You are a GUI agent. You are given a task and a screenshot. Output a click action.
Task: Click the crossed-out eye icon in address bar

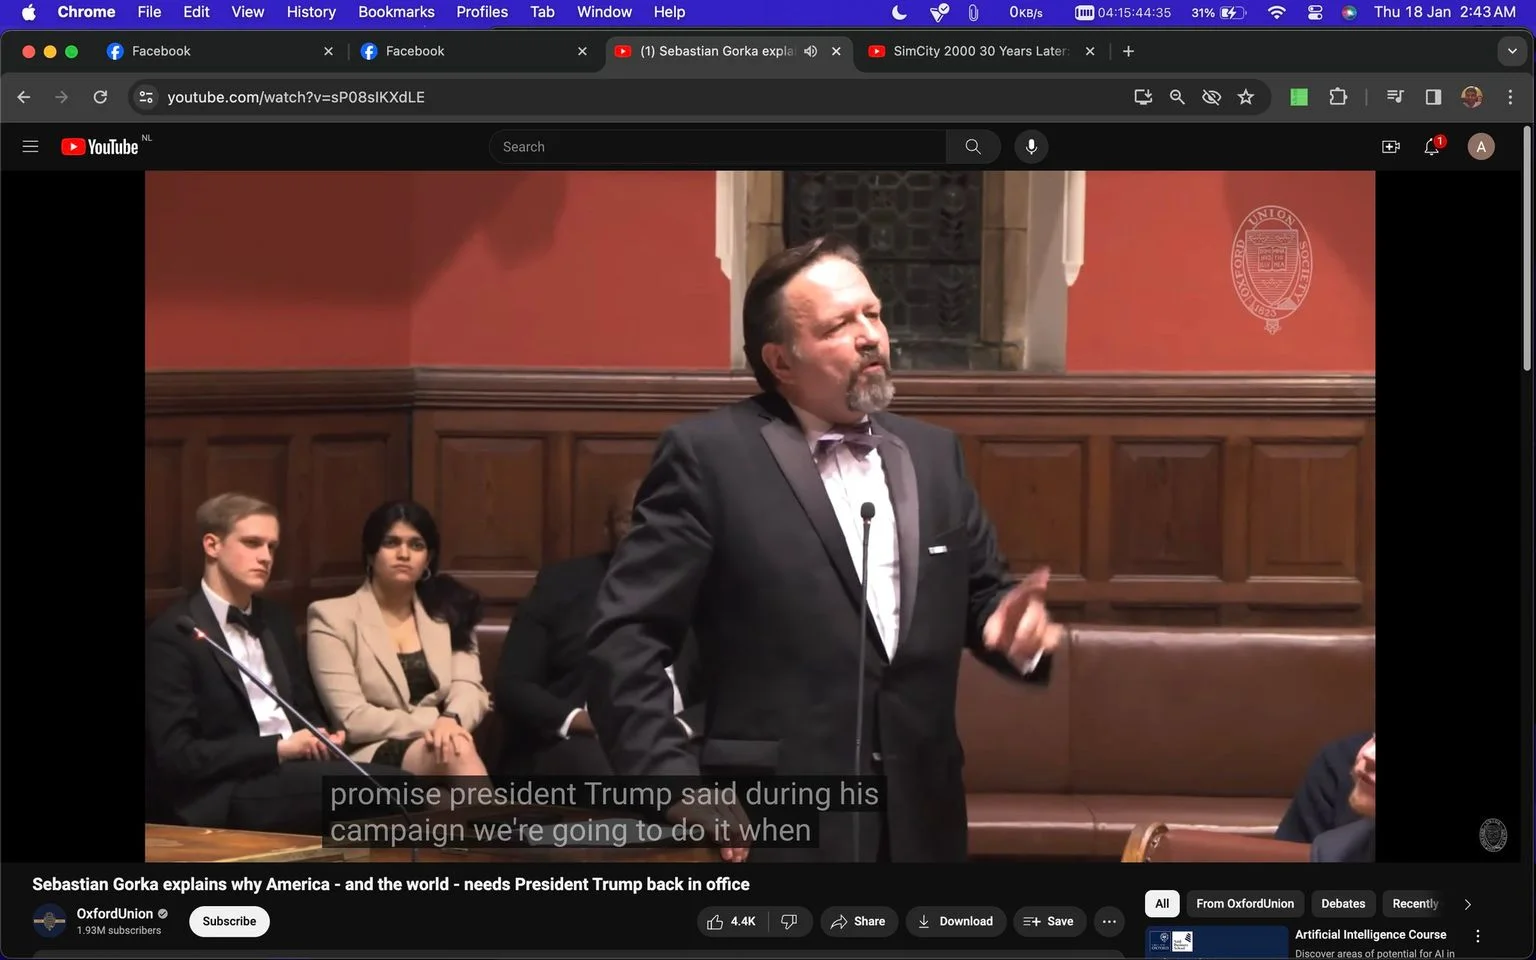[x=1211, y=97]
